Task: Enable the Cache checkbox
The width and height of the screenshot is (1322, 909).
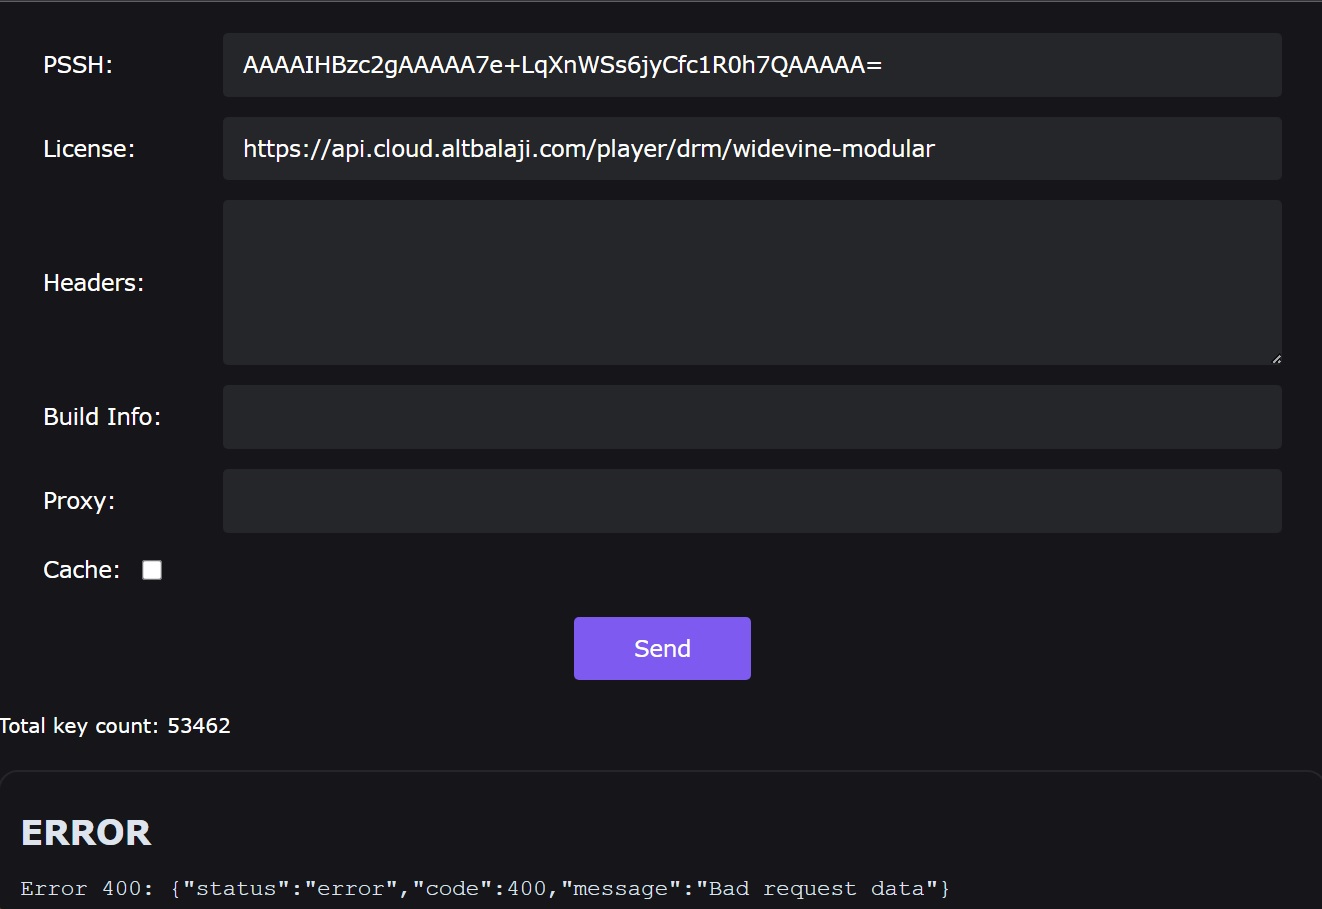Action: click(x=152, y=570)
